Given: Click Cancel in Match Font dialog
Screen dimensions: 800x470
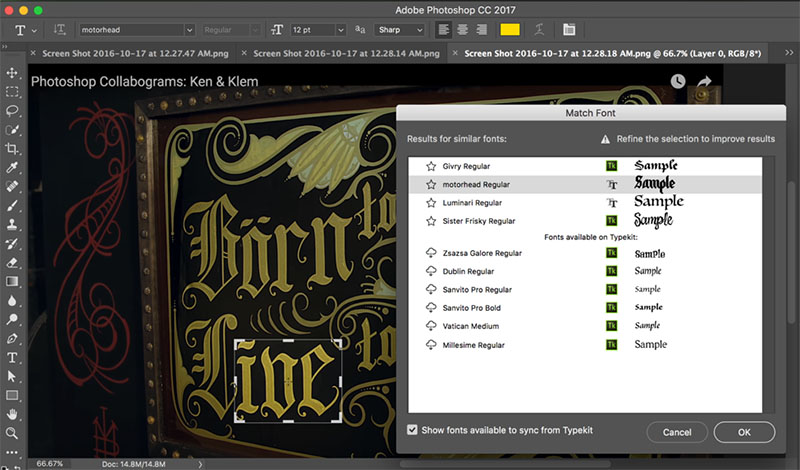Looking at the screenshot, I should pos(677,432).
